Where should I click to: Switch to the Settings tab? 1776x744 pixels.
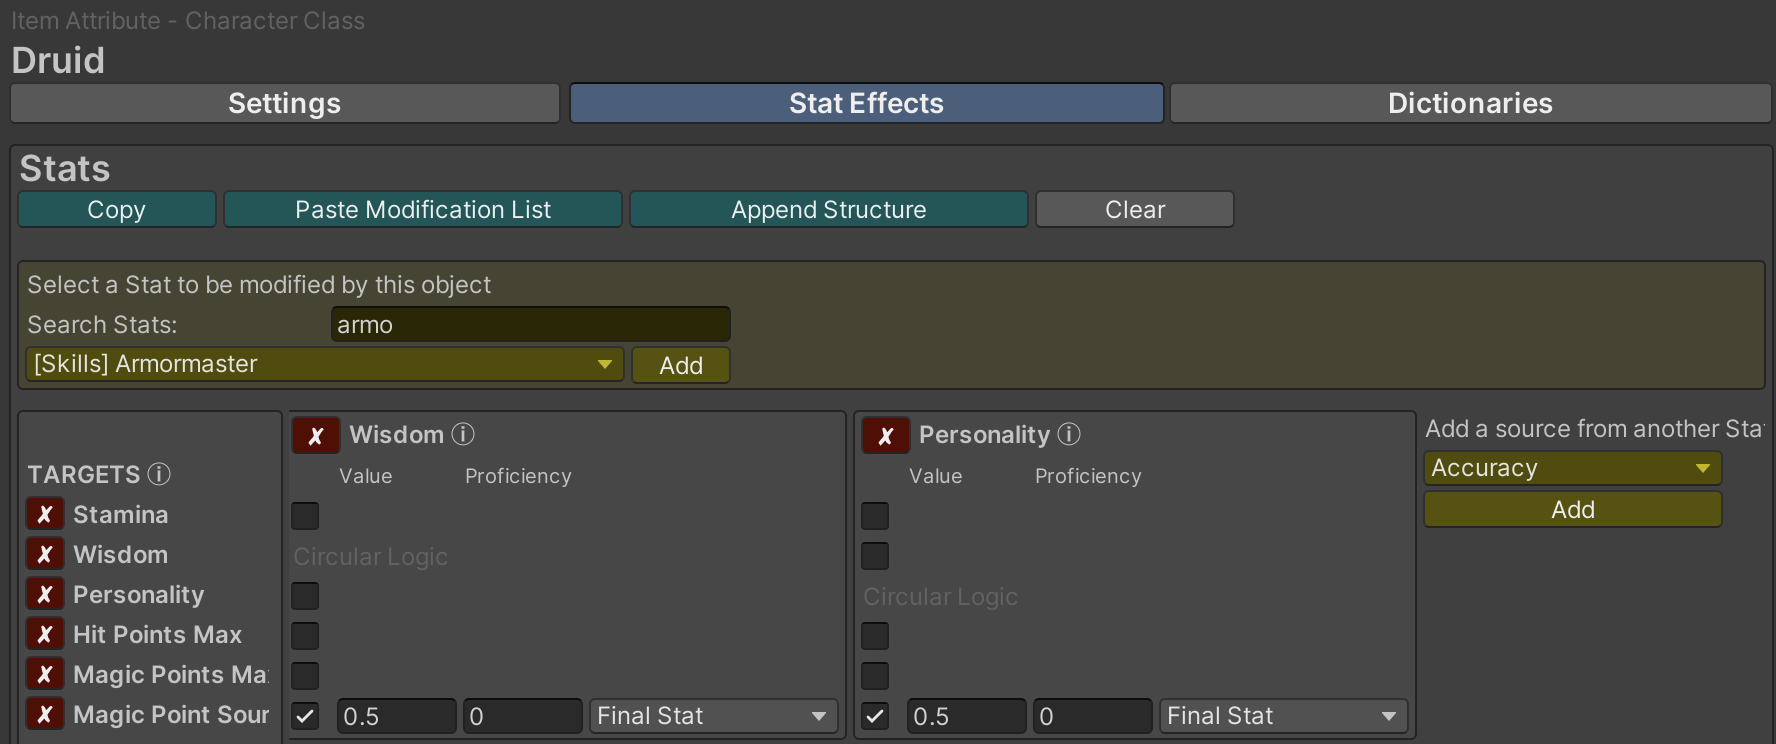[x=284, y=103]
